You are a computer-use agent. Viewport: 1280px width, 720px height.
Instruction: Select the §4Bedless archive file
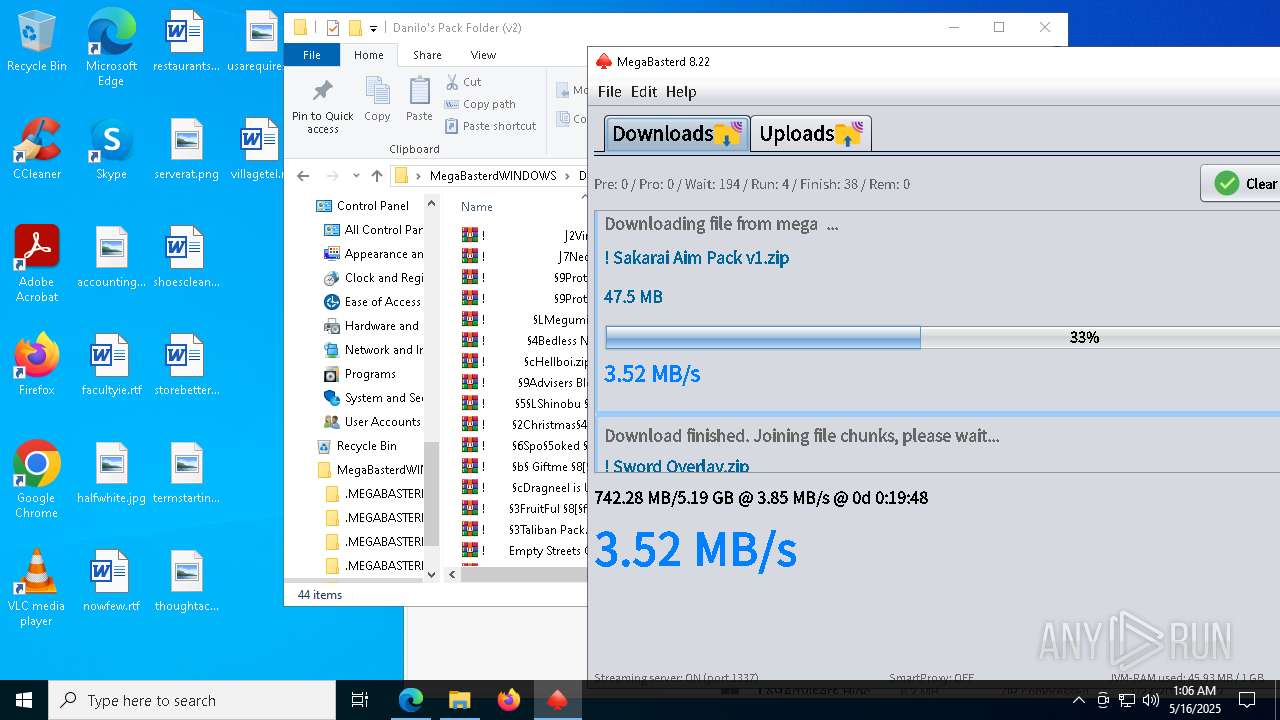(524, 341)
